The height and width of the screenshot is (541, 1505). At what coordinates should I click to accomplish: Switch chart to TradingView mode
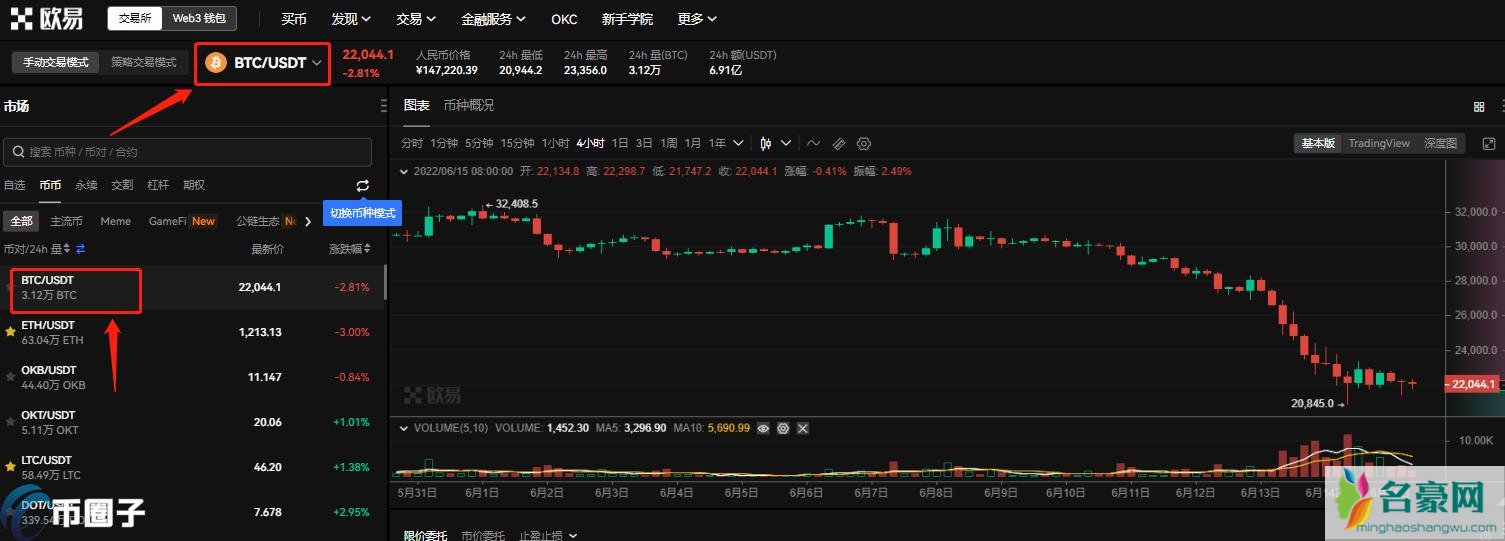pos(1379,143)
